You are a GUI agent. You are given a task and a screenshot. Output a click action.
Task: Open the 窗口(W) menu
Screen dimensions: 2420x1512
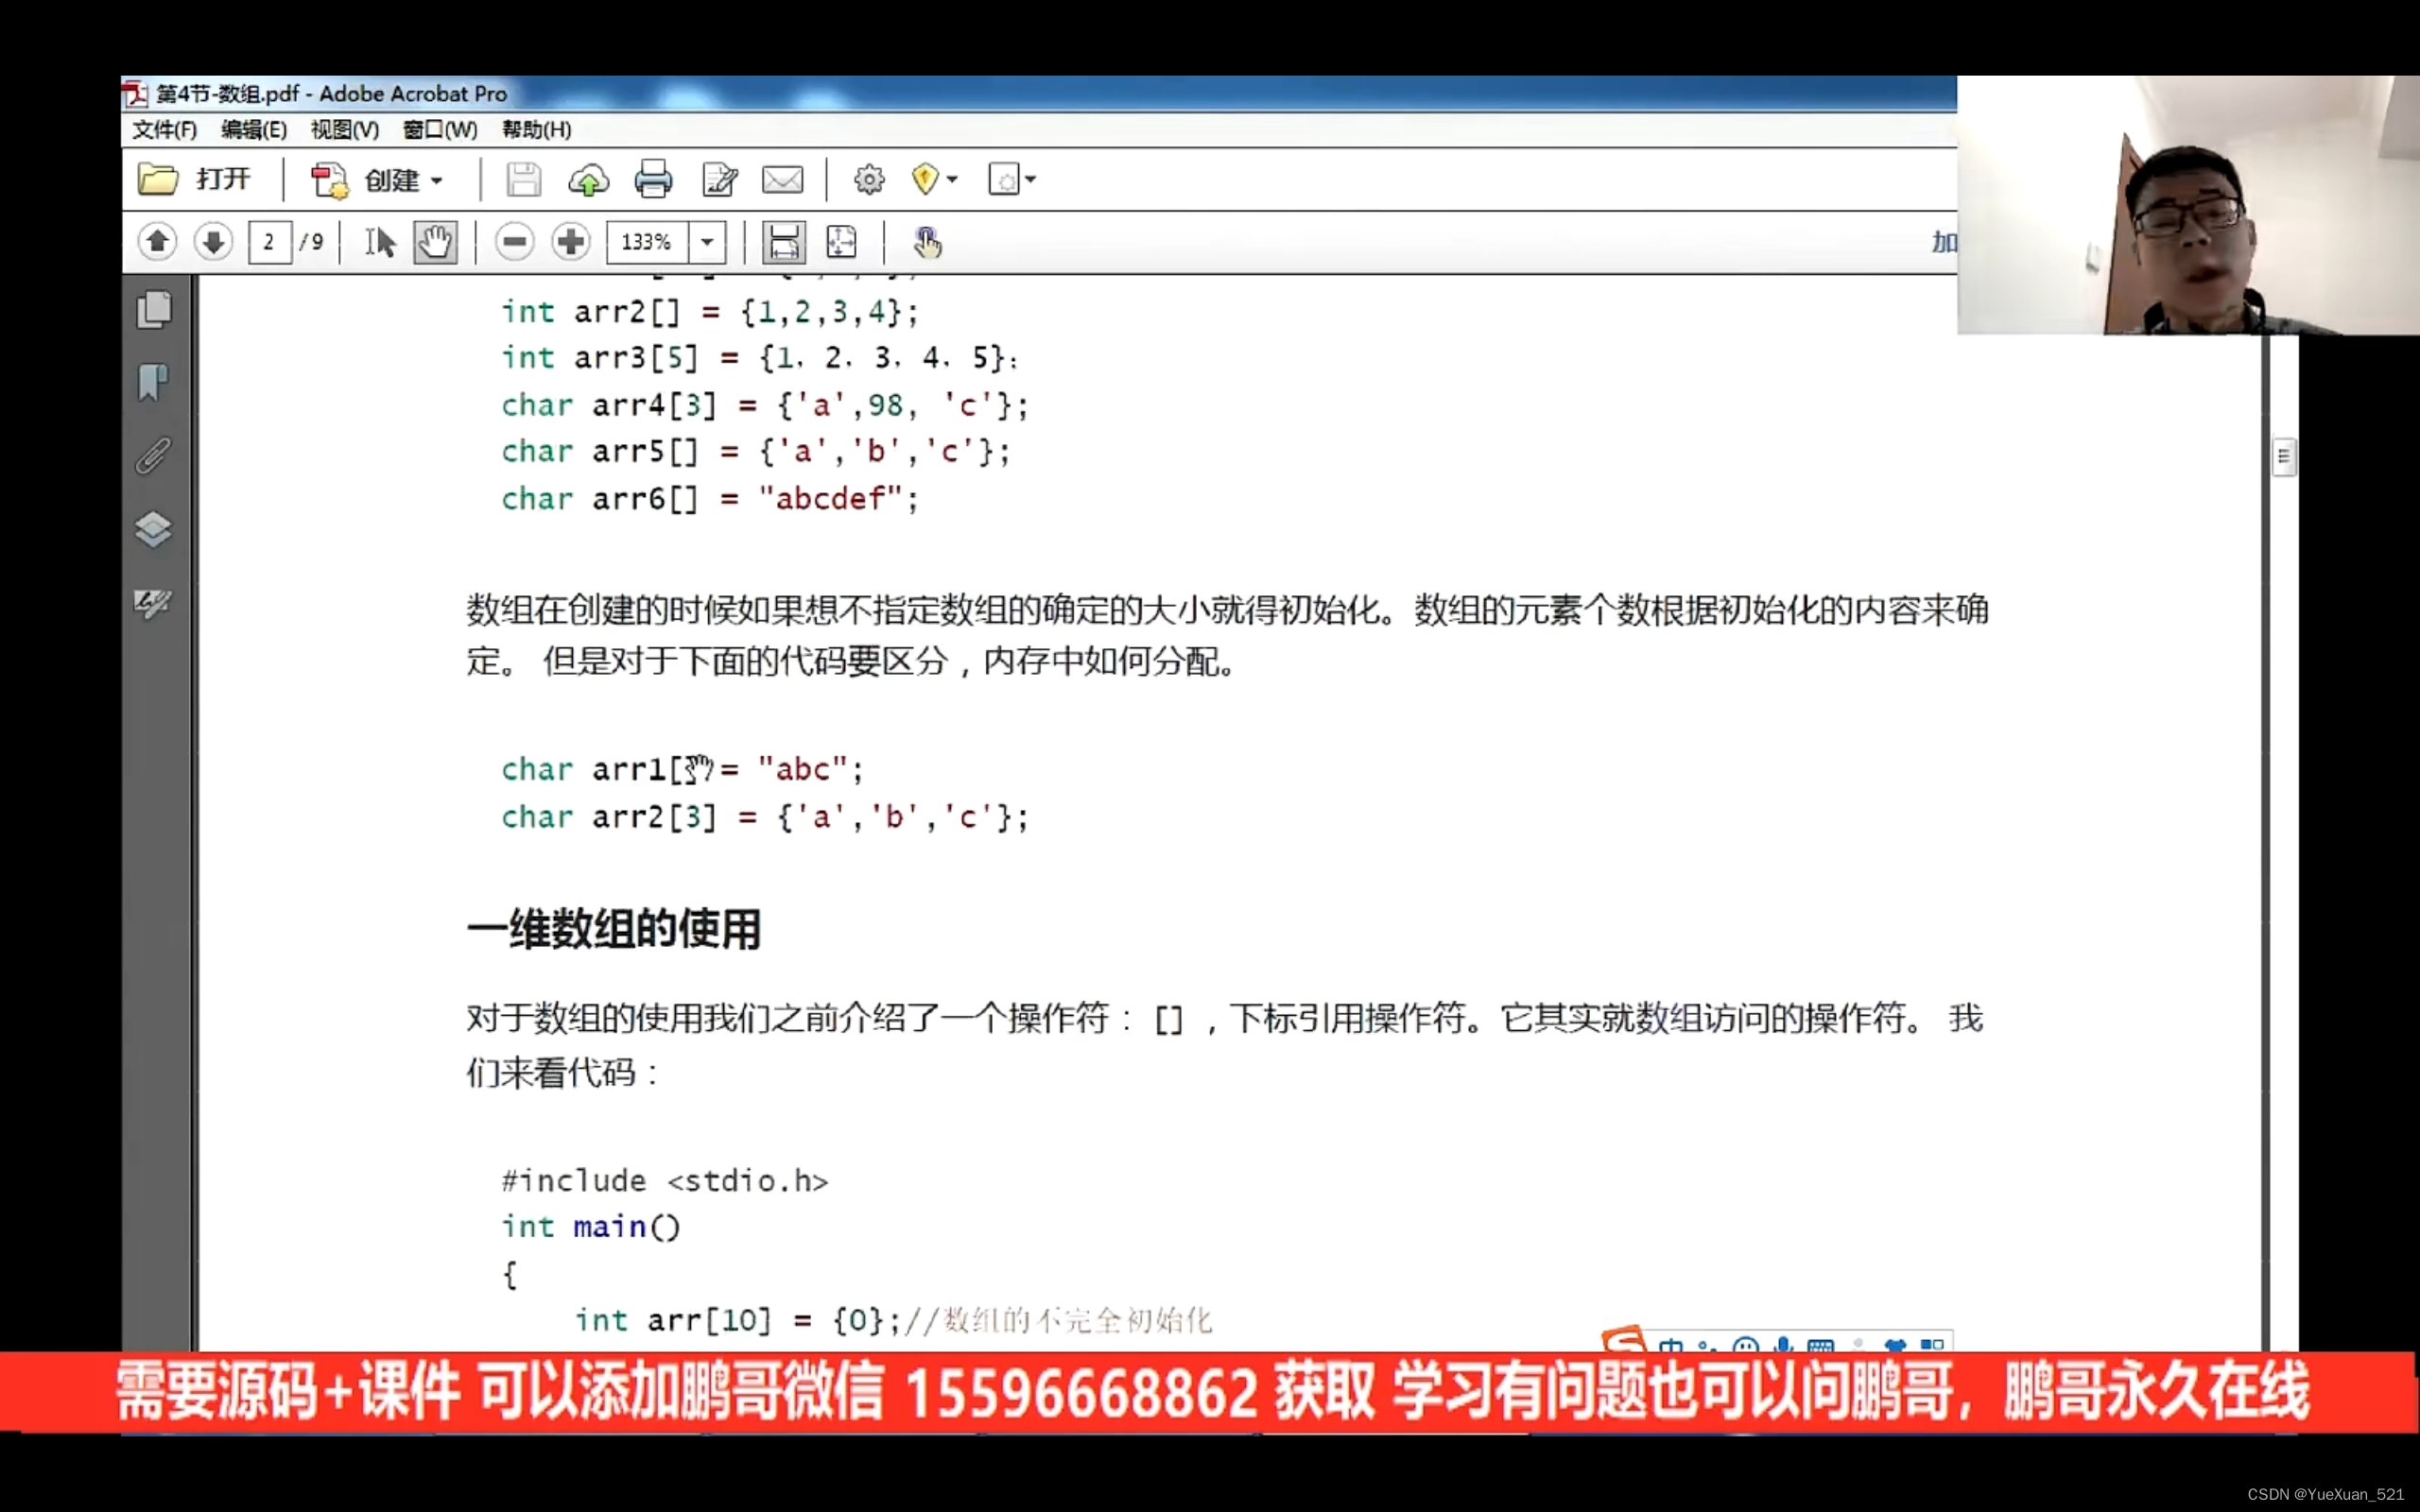pyautogui.click(x=439, y=130)
